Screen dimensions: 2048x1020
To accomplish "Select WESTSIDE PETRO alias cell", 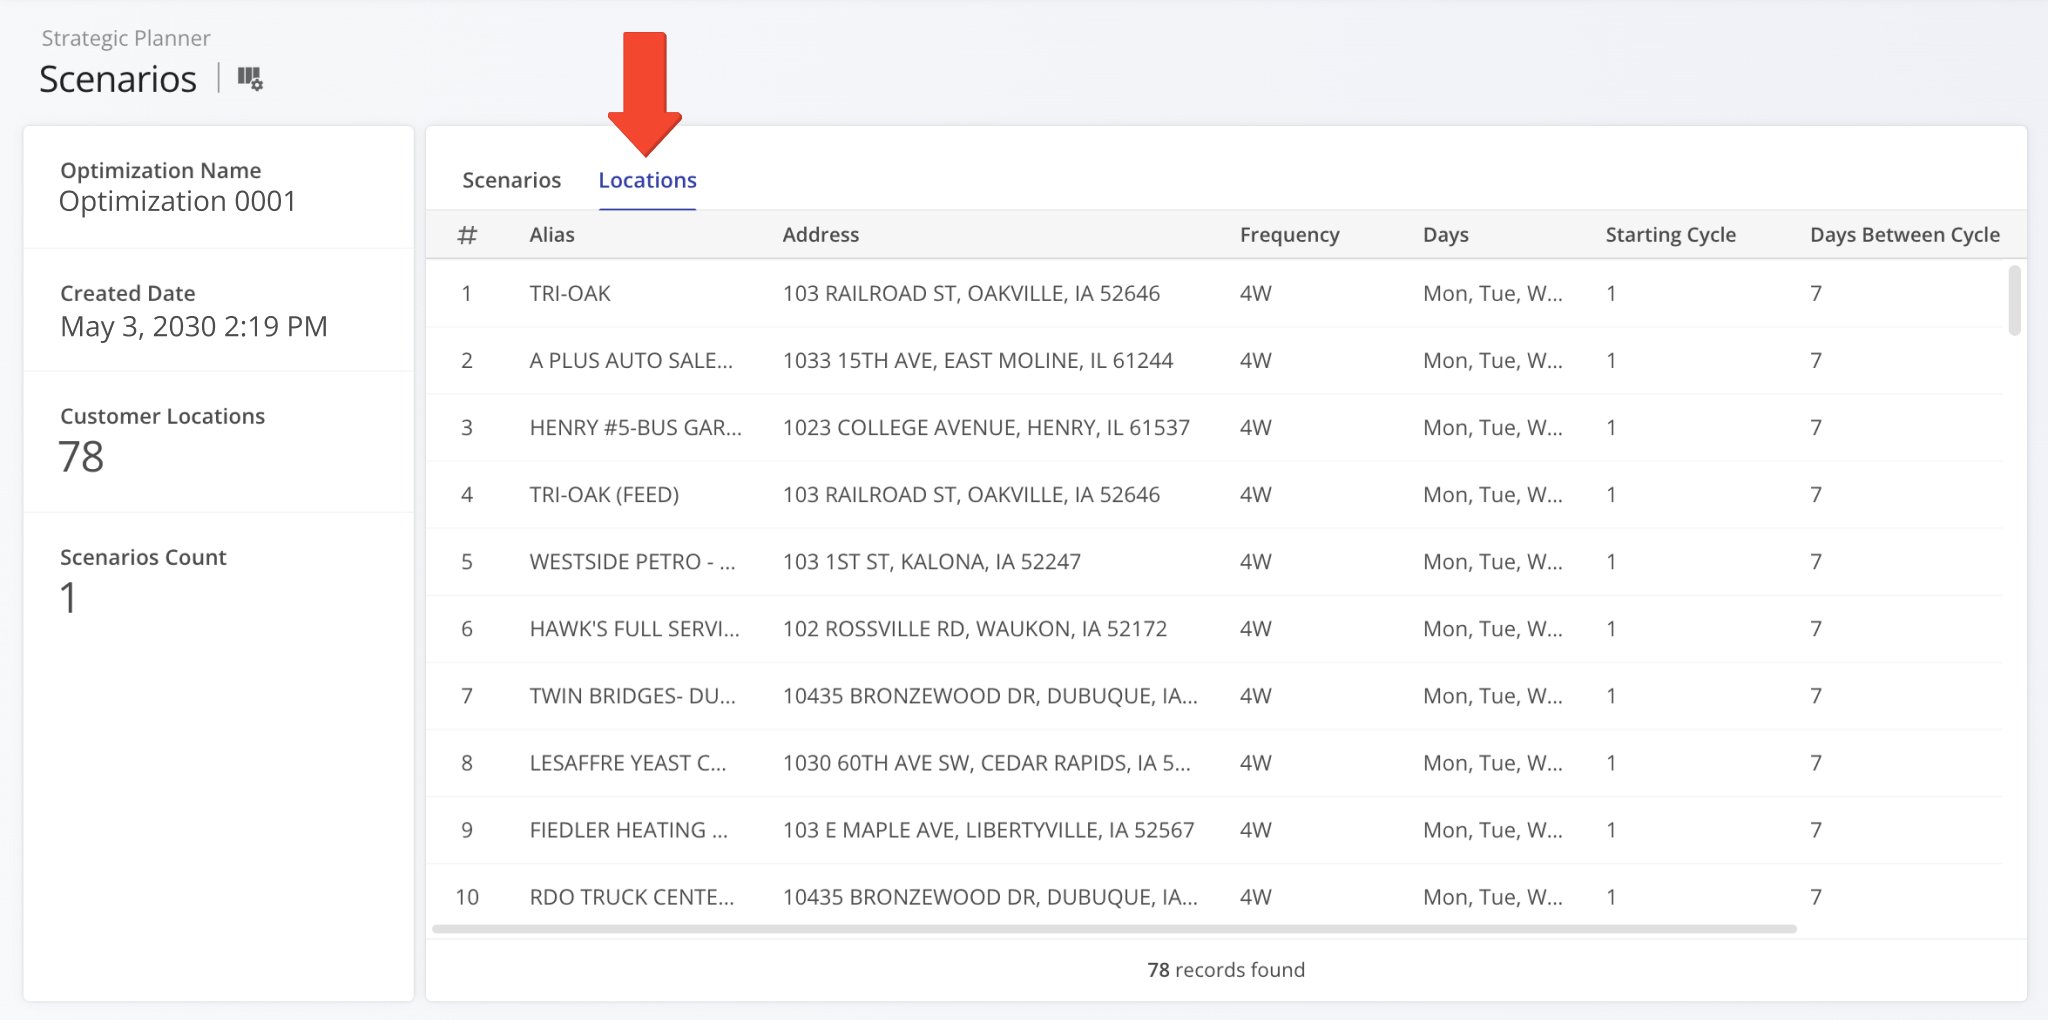I will [632, 561].
